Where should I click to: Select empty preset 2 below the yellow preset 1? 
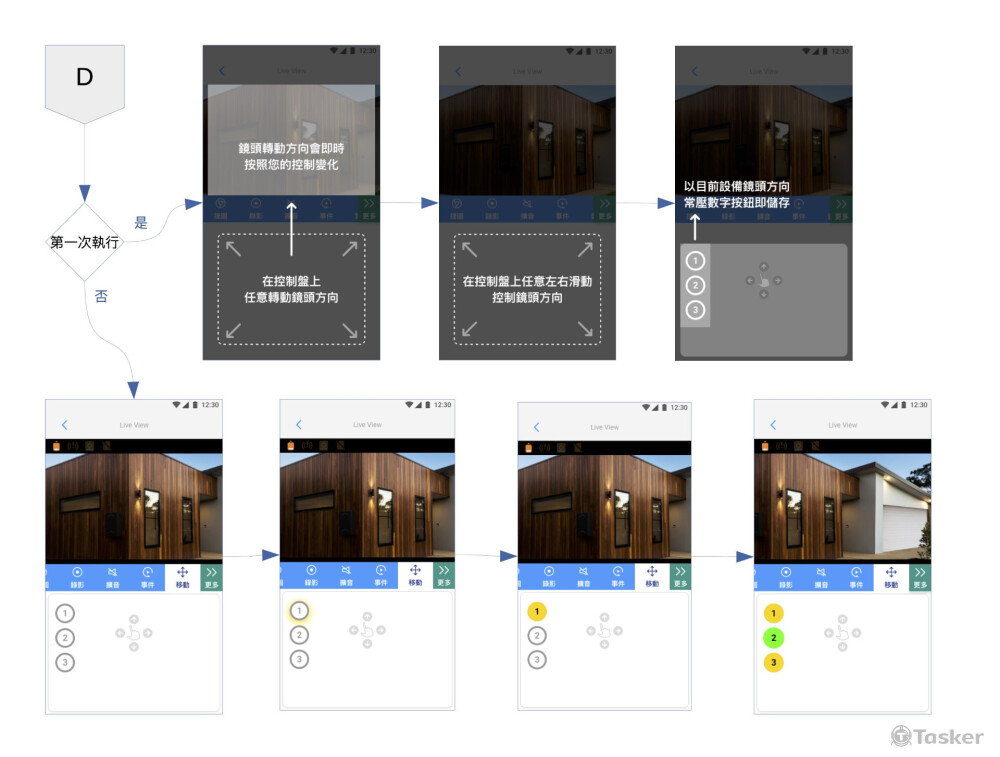click(x=537, y=636)
